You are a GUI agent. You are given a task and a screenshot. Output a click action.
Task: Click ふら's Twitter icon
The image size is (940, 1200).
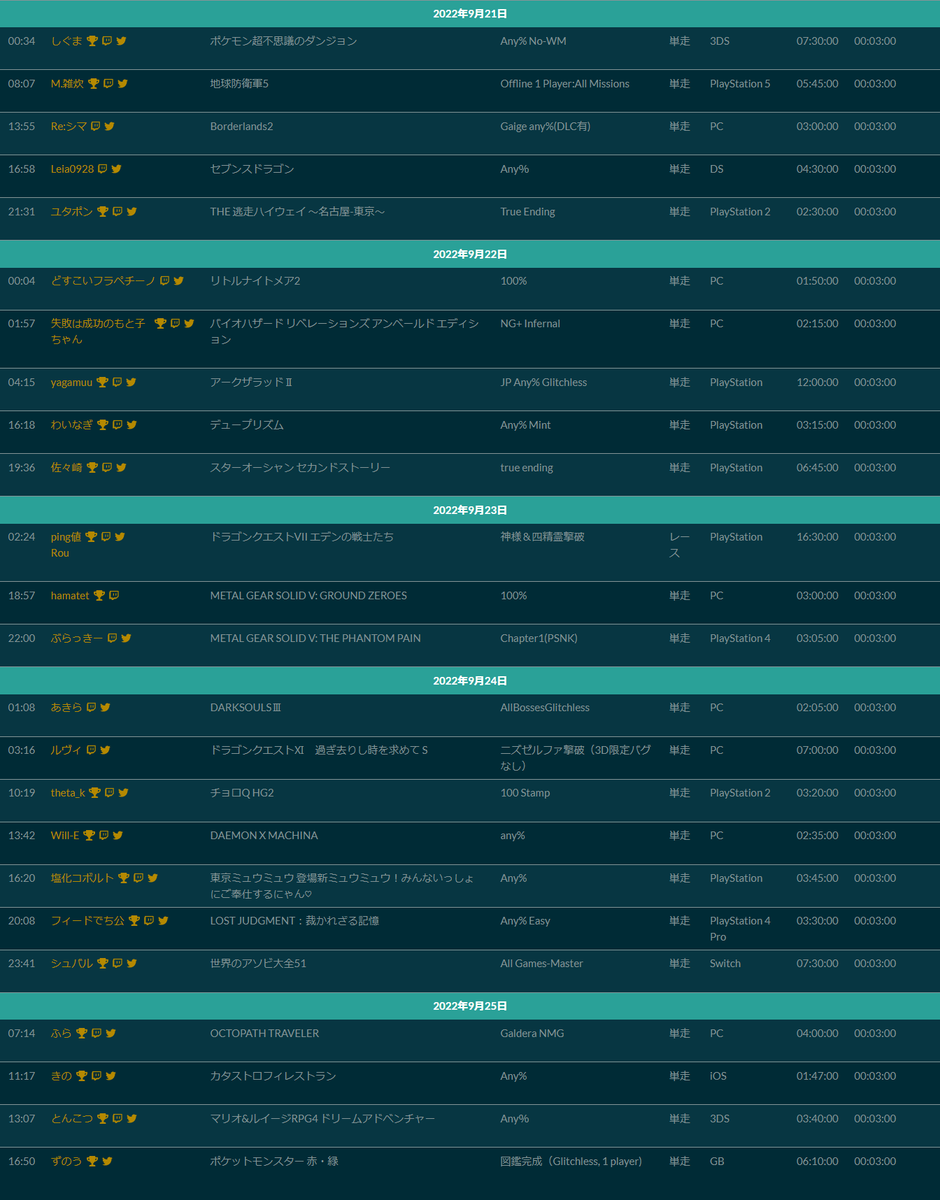pos(111,1034)
